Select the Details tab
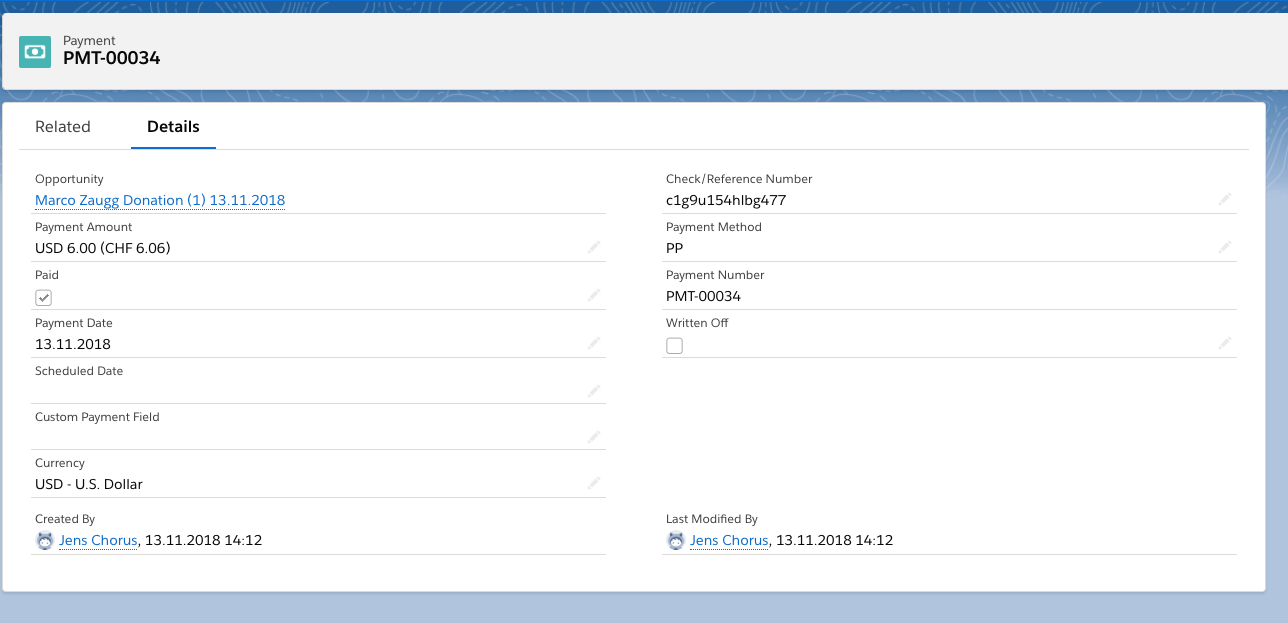Screen dimensions: 1288x623 (173, 127)
